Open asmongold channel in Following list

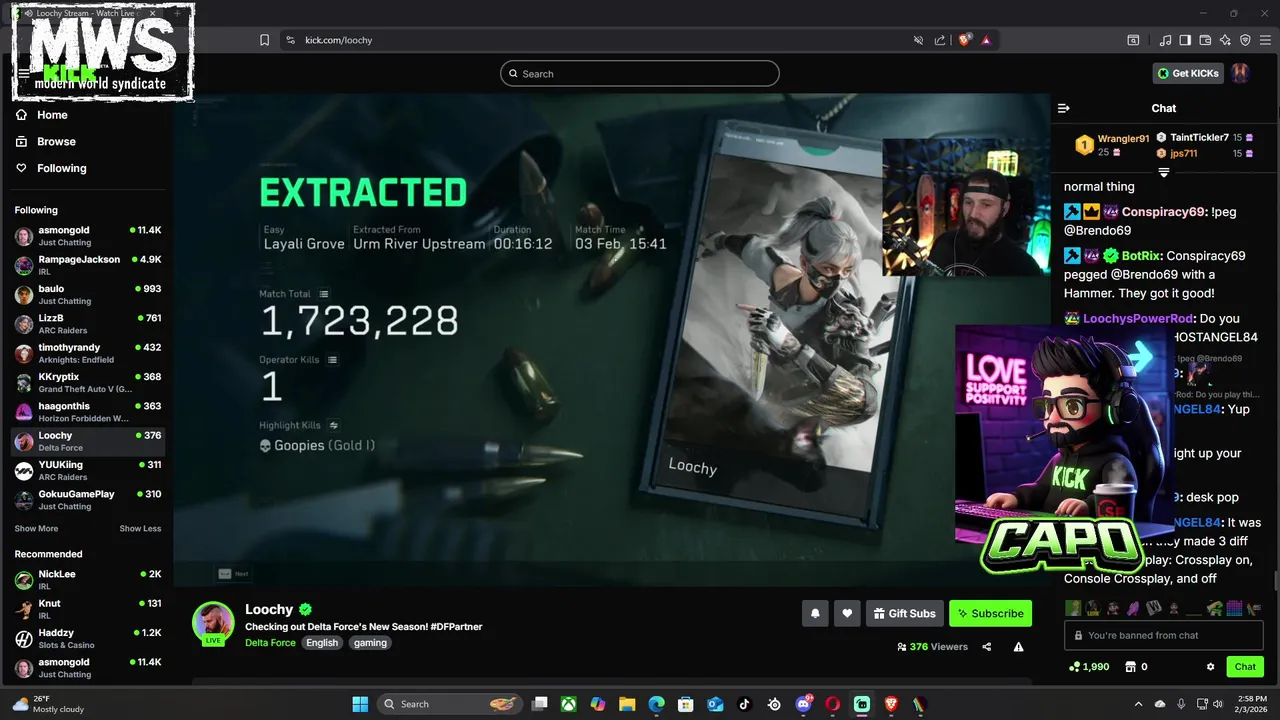[x=88, y=236]
